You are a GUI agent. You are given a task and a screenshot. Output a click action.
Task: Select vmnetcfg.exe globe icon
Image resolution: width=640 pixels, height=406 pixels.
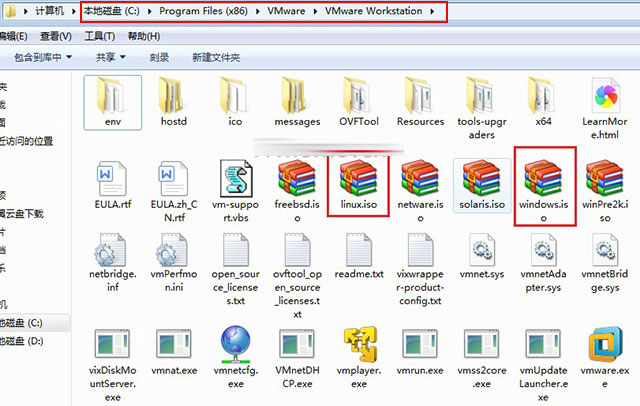pyautogui.click(x=236, y=345)
